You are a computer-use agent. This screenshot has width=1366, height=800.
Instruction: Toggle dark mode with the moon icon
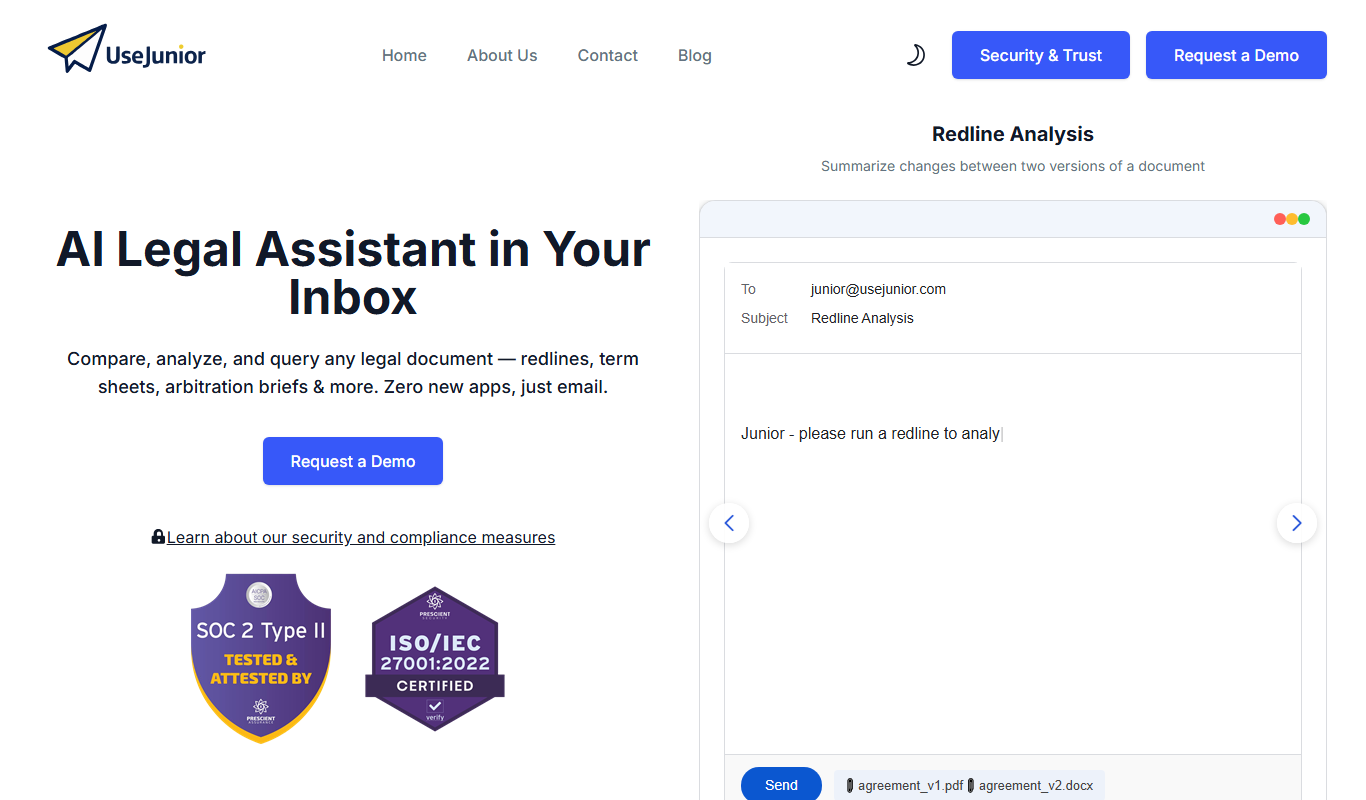915,55
